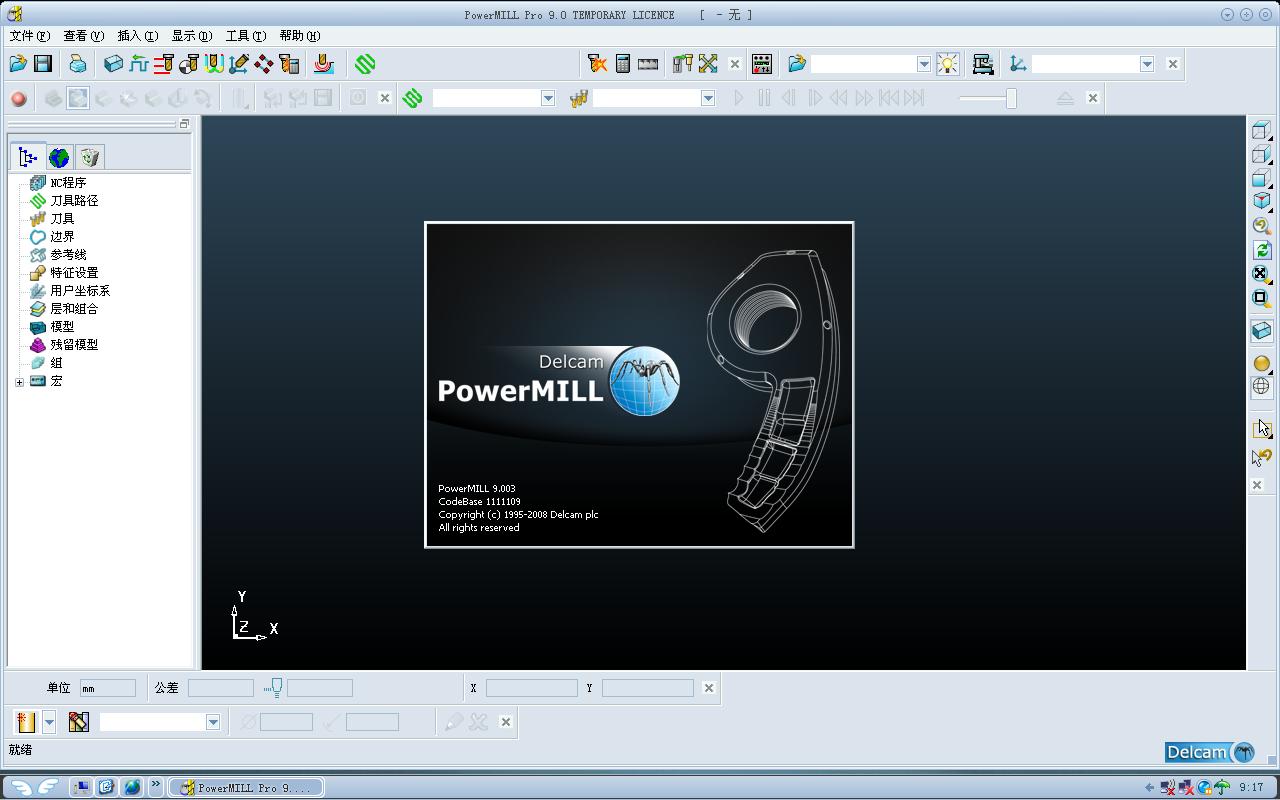
Task: Click the green toolpath icon in main toolbar
Action: point(365,64)
